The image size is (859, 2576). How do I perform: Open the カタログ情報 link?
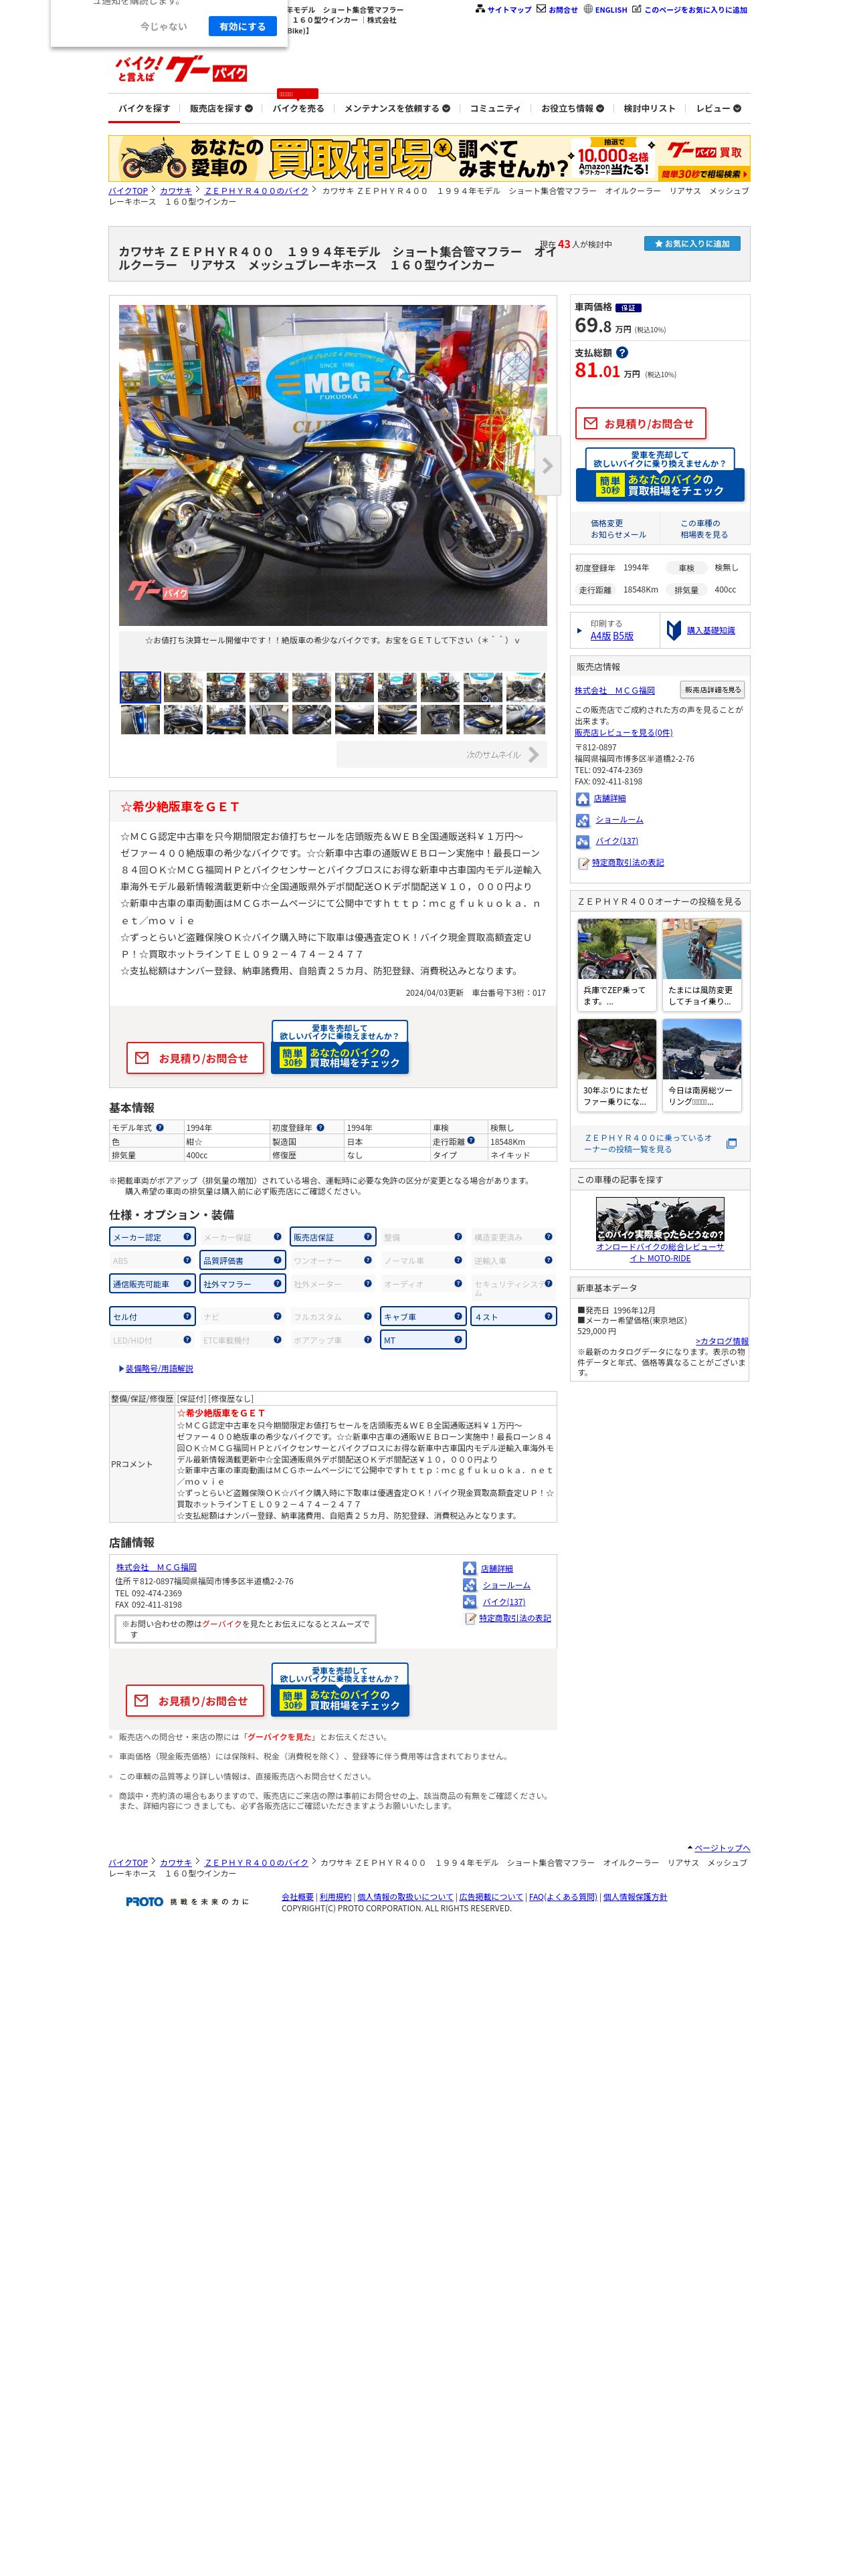(722, 1341)
